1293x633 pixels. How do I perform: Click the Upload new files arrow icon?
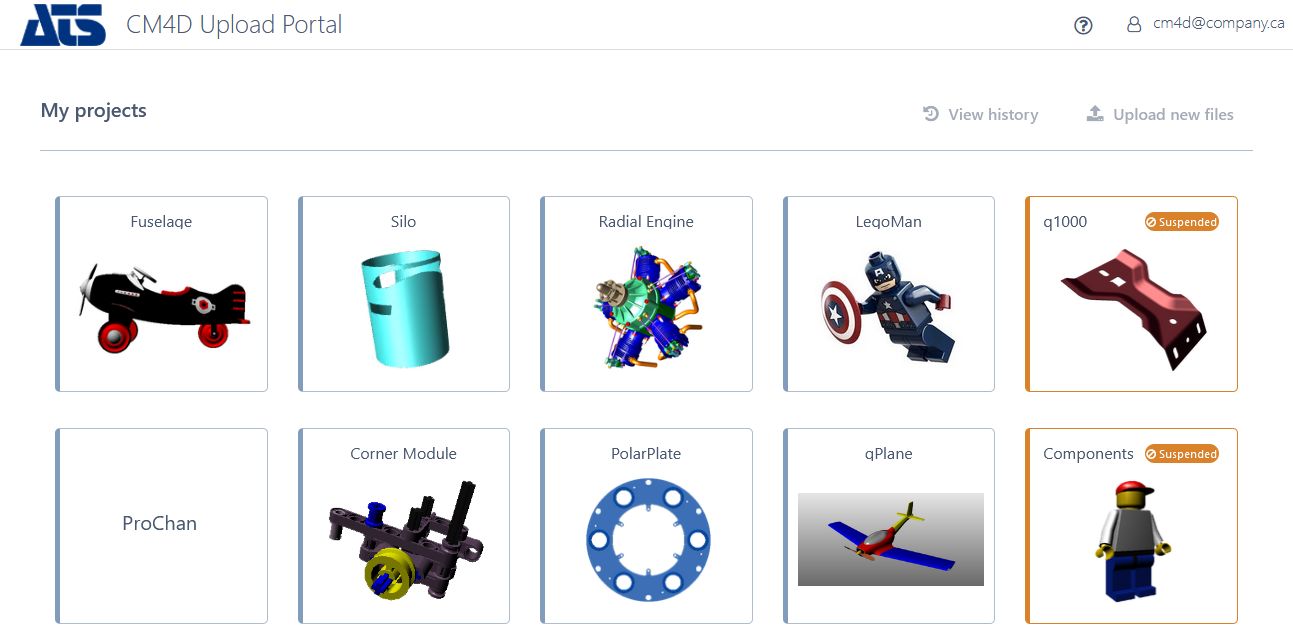tap(1095, 113)
